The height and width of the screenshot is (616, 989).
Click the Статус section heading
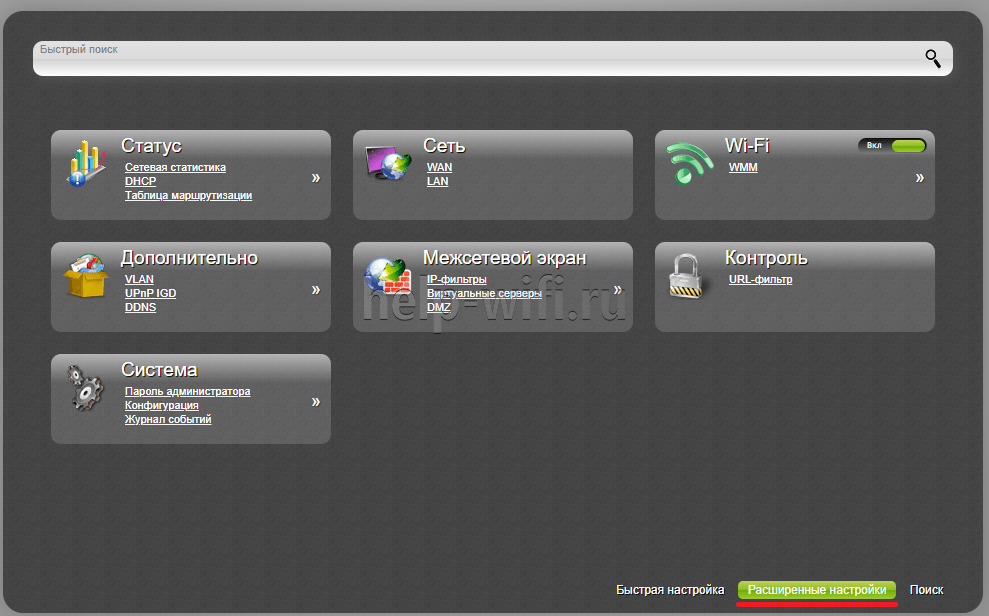click(x=151, y=146)
